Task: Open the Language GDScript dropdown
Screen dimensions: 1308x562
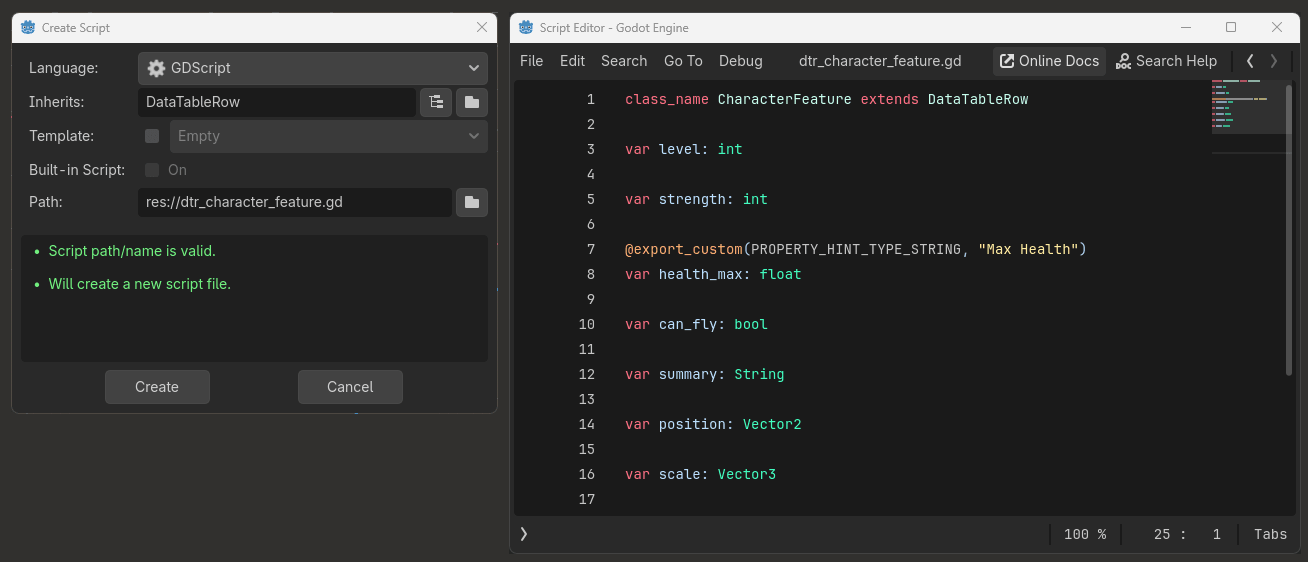Action: 313,68
